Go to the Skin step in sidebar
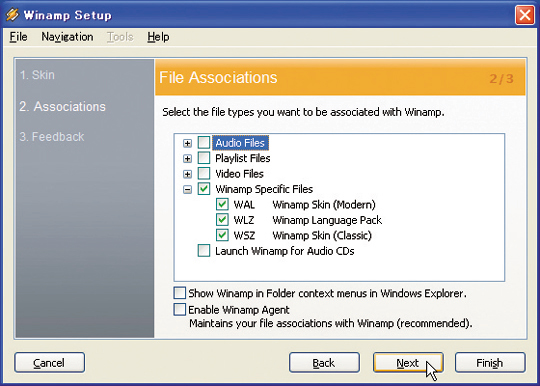Screen dimensions: 540x386 [x=37, y=75]
